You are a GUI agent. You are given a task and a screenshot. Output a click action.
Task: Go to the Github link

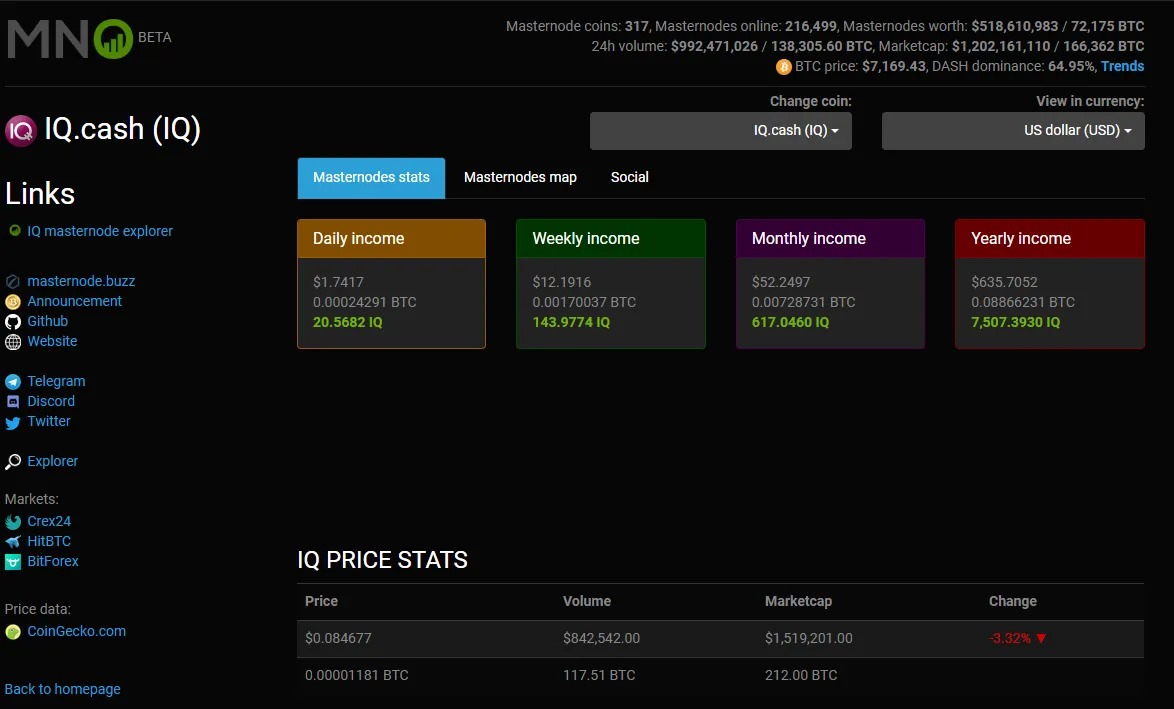(47, 321)
